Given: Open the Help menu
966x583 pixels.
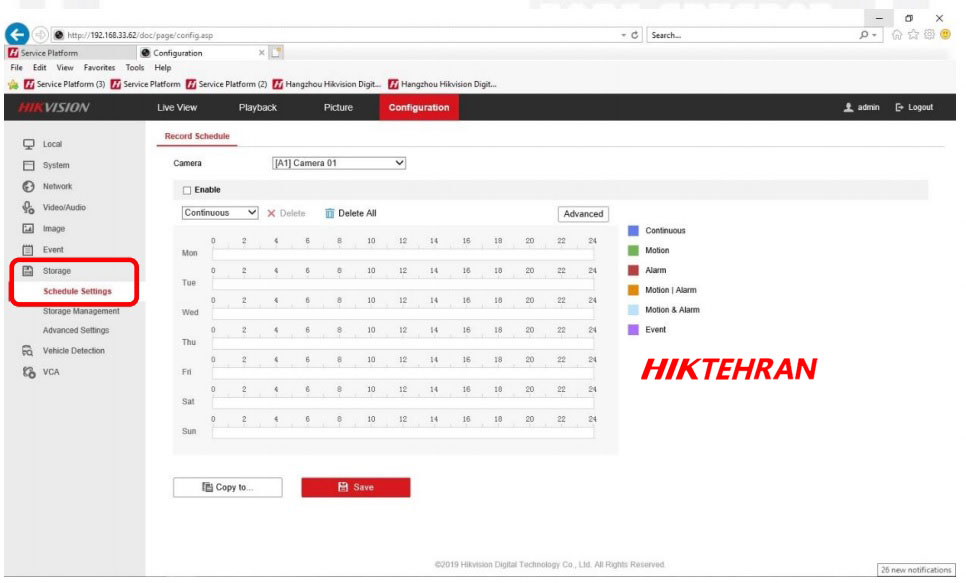Looking at the screenshot, I should tap(163, 68).
